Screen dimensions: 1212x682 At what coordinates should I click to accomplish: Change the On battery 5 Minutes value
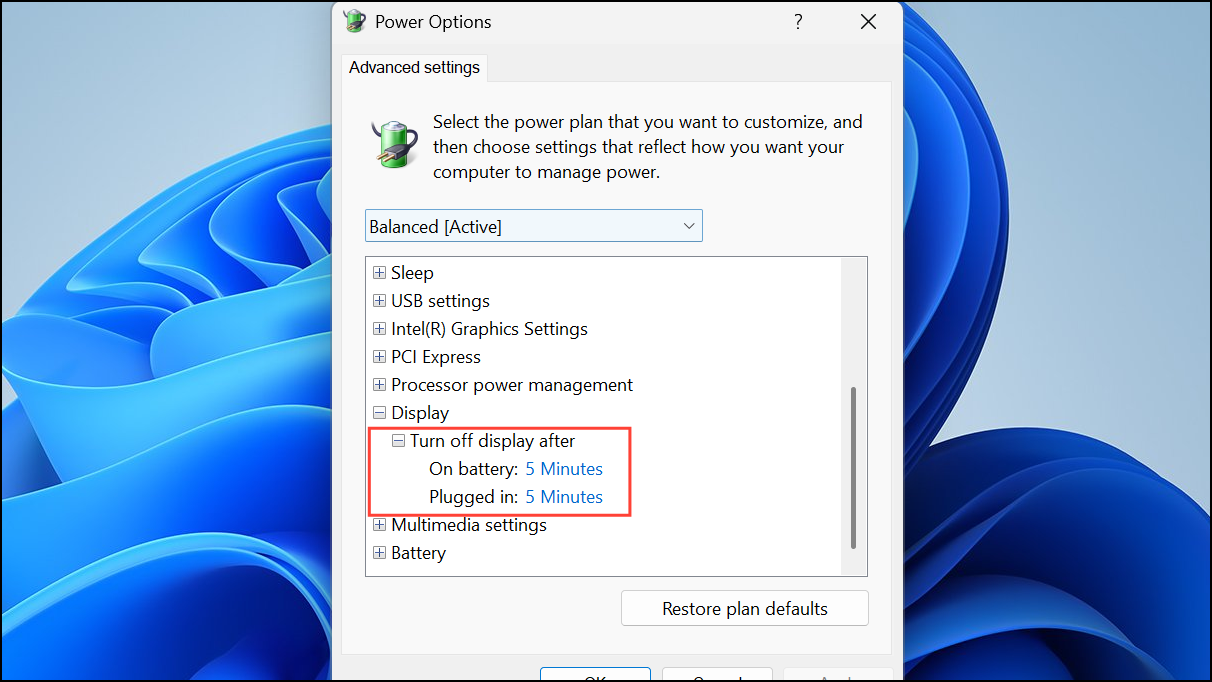tap(563, 468)
